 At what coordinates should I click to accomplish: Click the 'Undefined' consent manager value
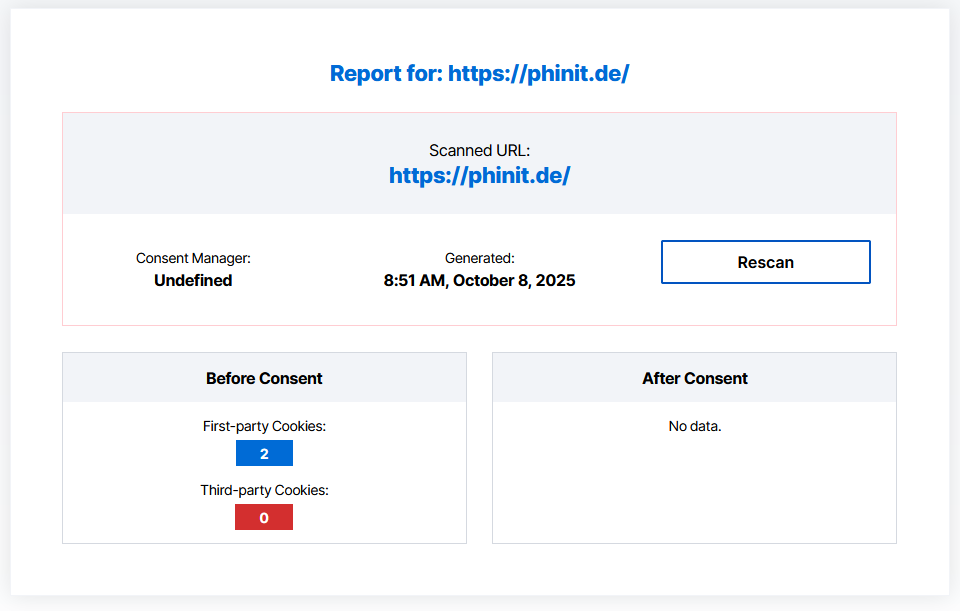(193, 281)
